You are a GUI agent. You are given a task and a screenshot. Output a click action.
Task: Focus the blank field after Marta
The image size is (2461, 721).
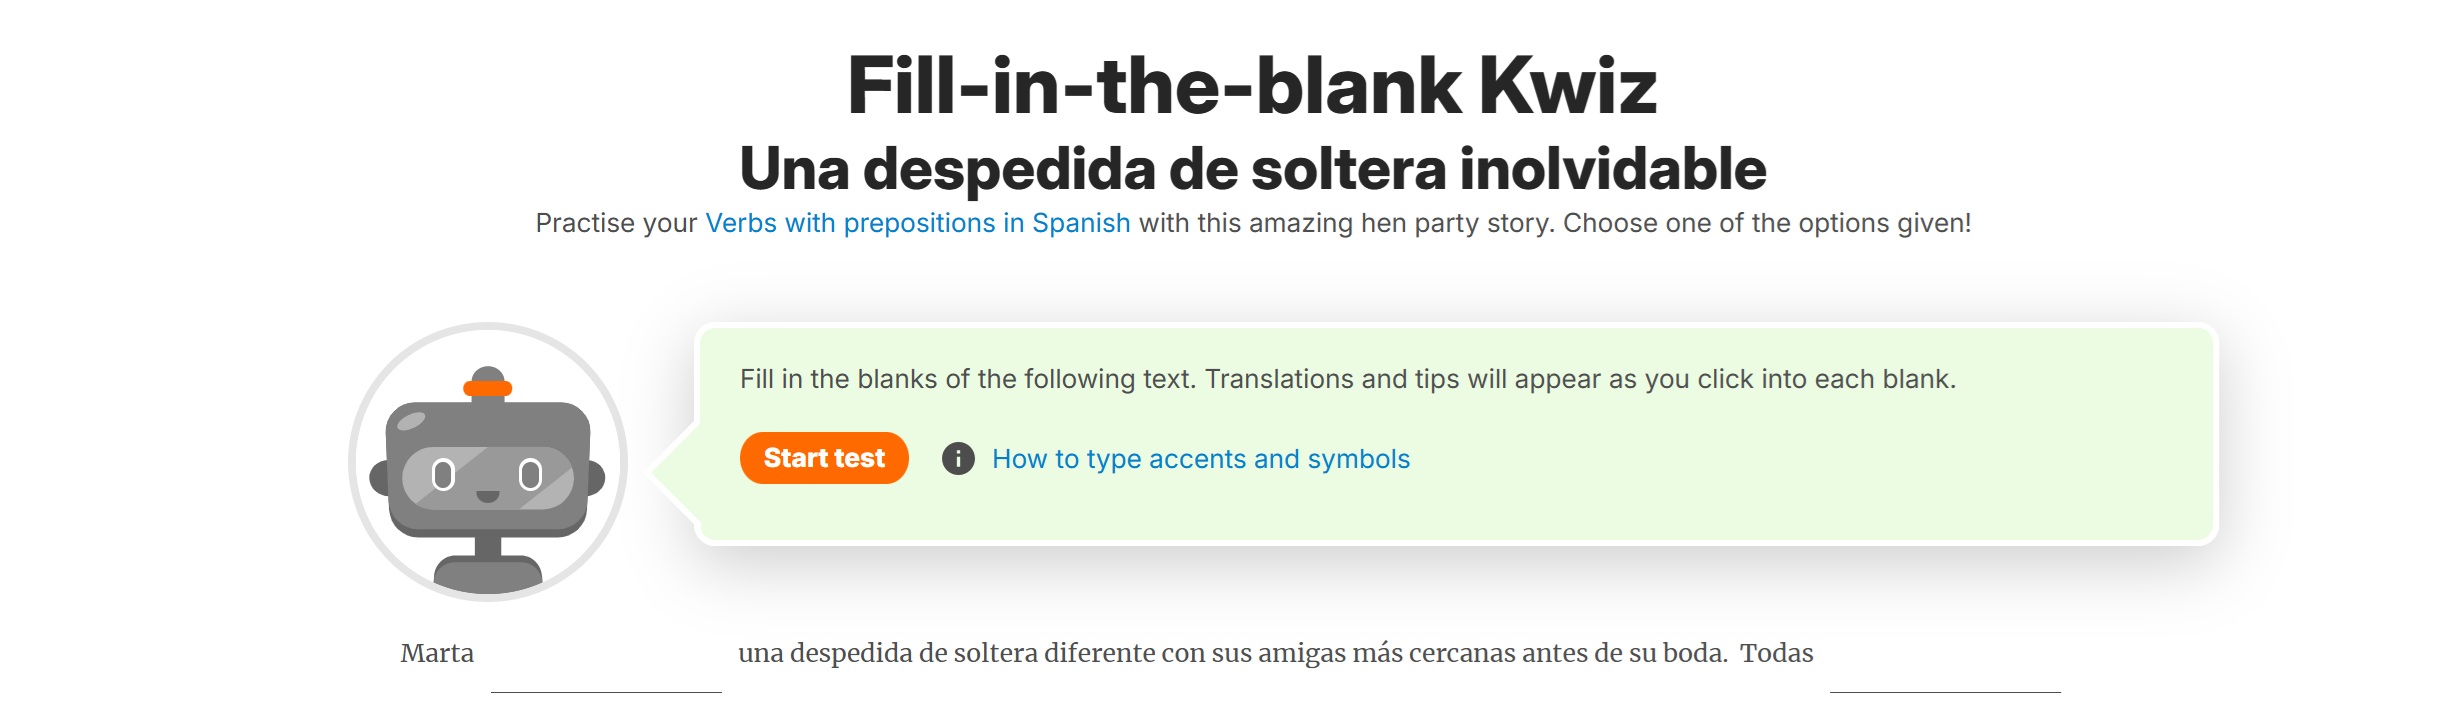coord(605,670)
